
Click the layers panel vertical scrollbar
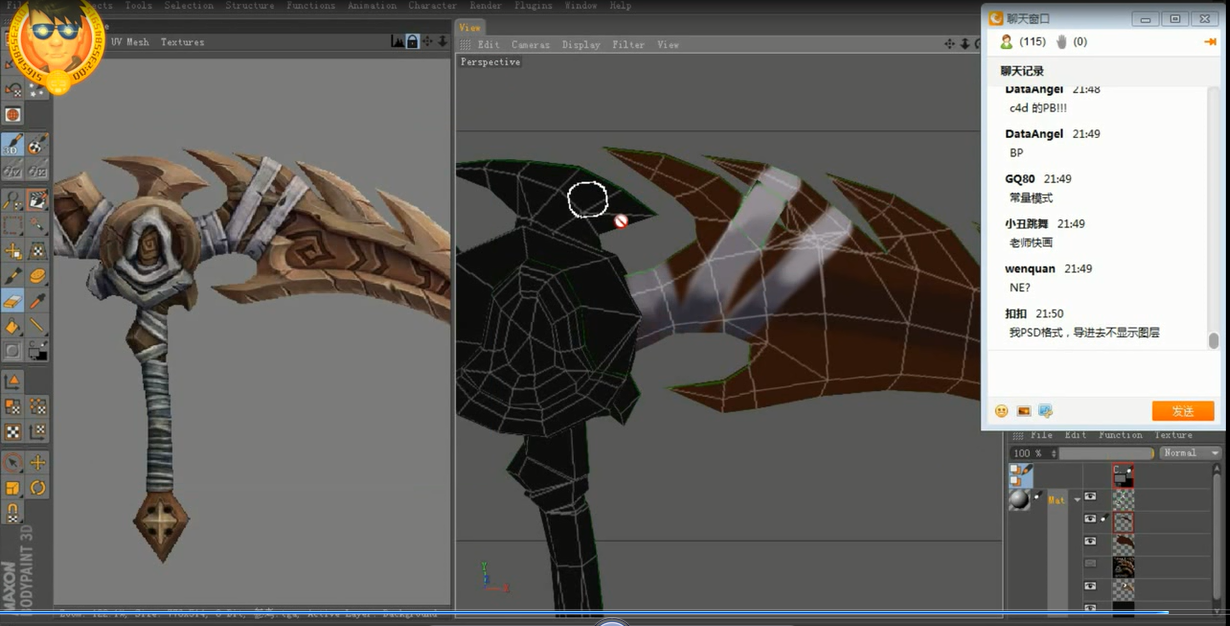click(1217, 535)
